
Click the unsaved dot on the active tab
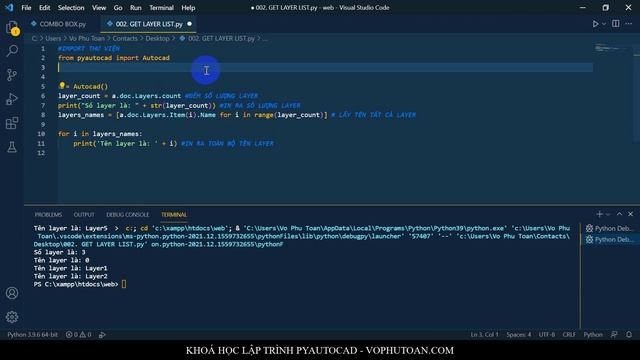(x=189, y=24)
